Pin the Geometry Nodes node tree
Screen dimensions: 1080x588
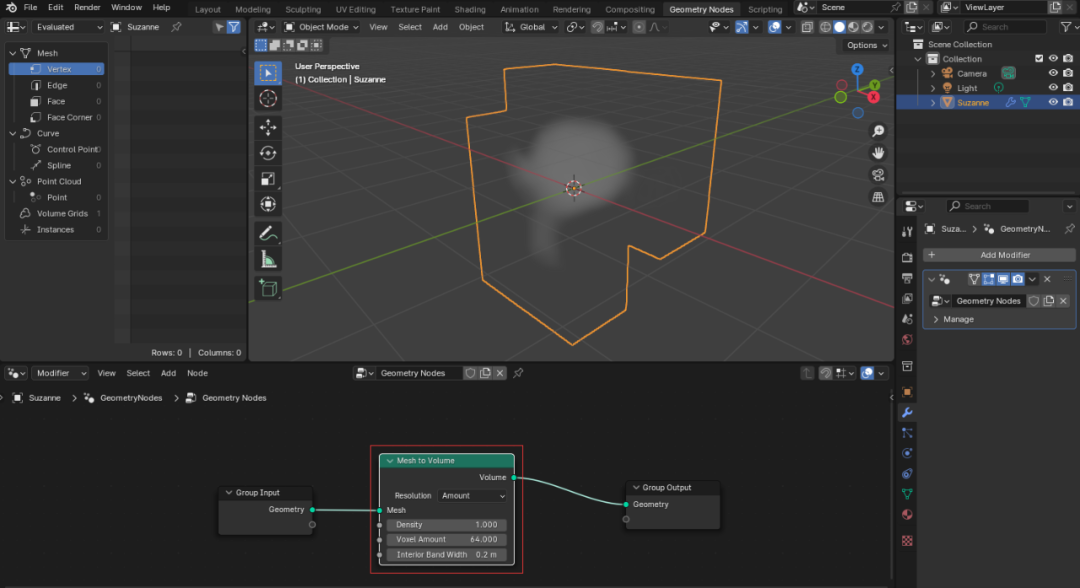518,373
